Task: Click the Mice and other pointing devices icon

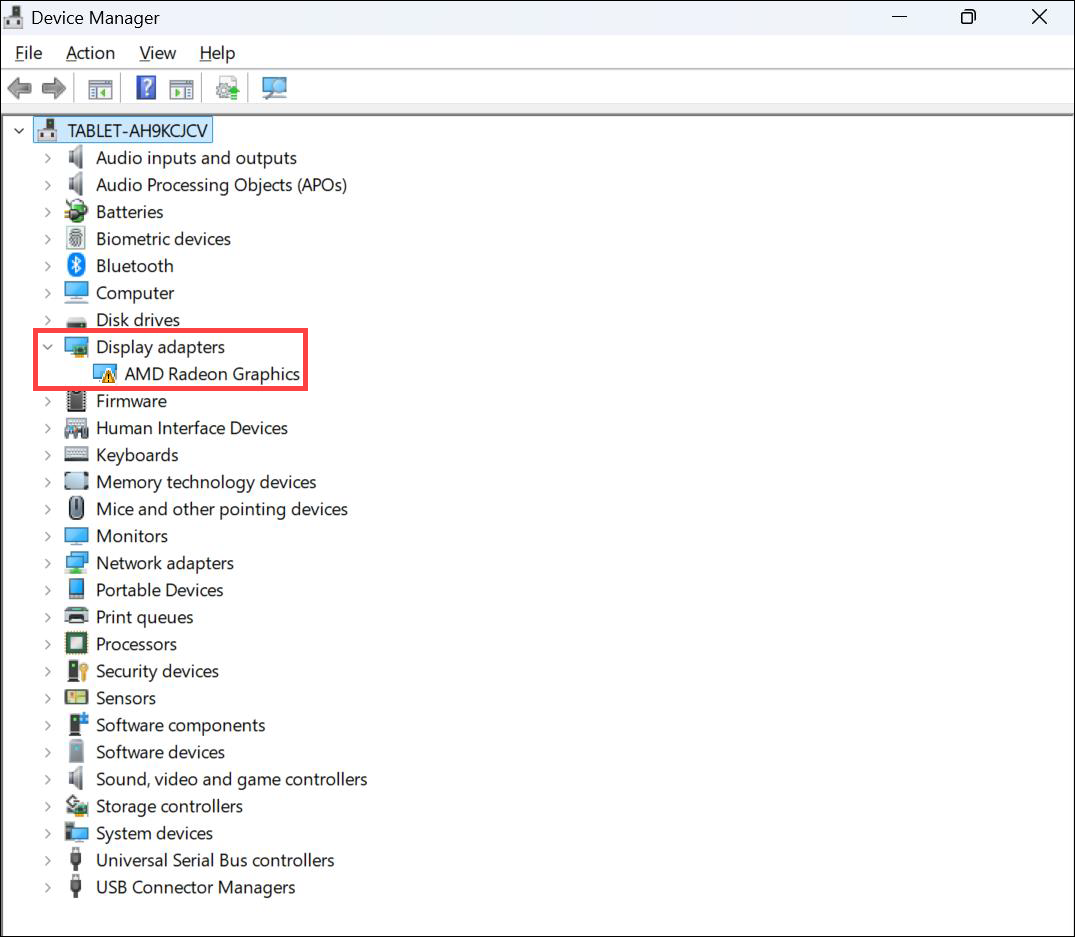Action: point(76,509)
